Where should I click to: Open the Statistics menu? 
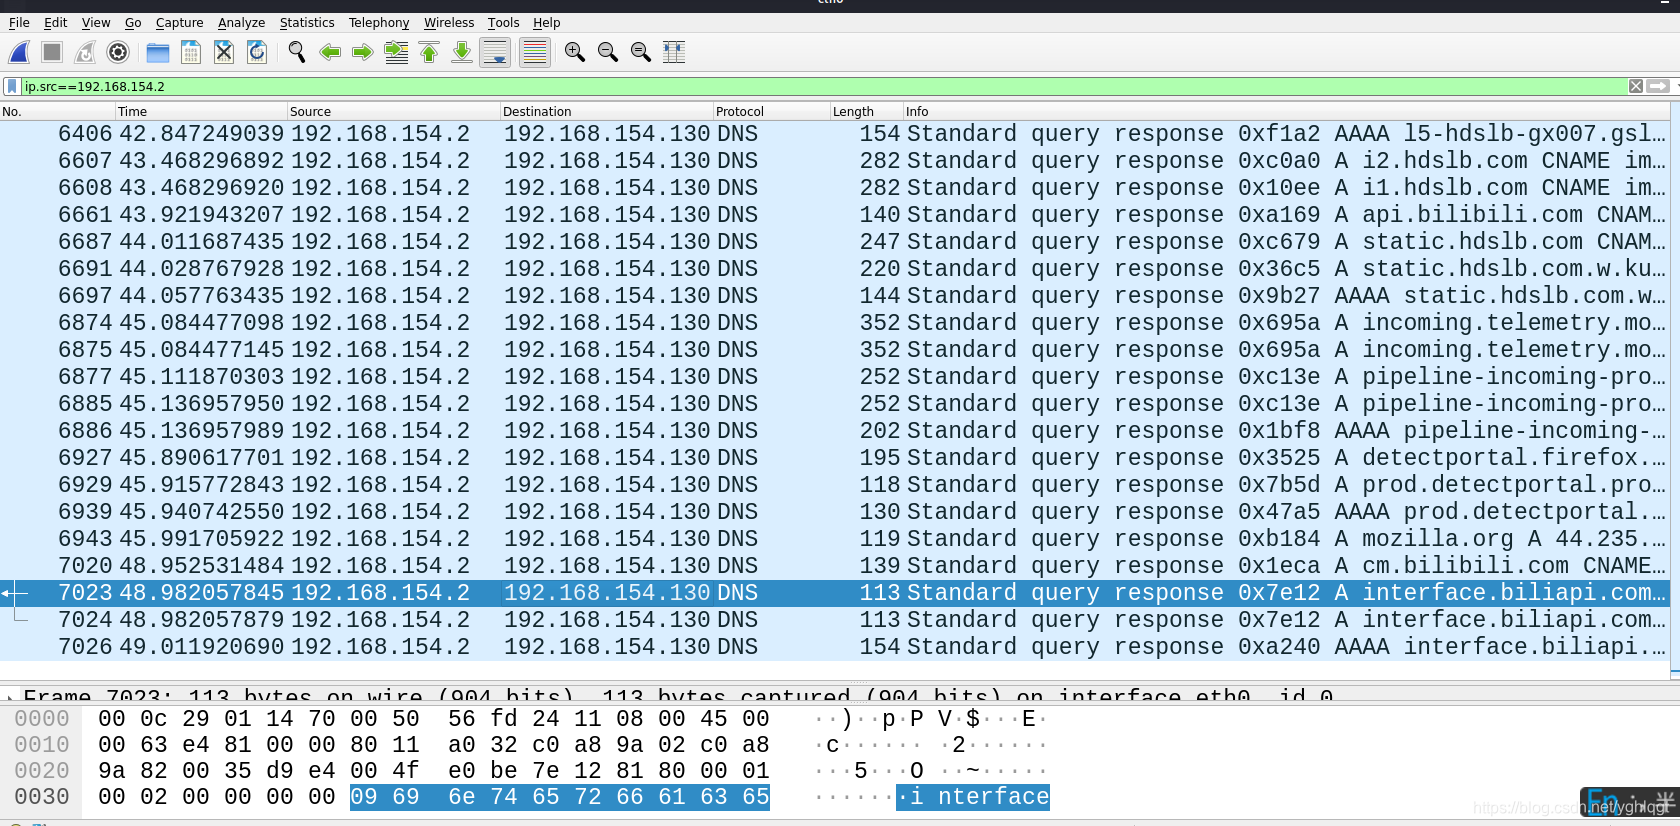point(307,22)
